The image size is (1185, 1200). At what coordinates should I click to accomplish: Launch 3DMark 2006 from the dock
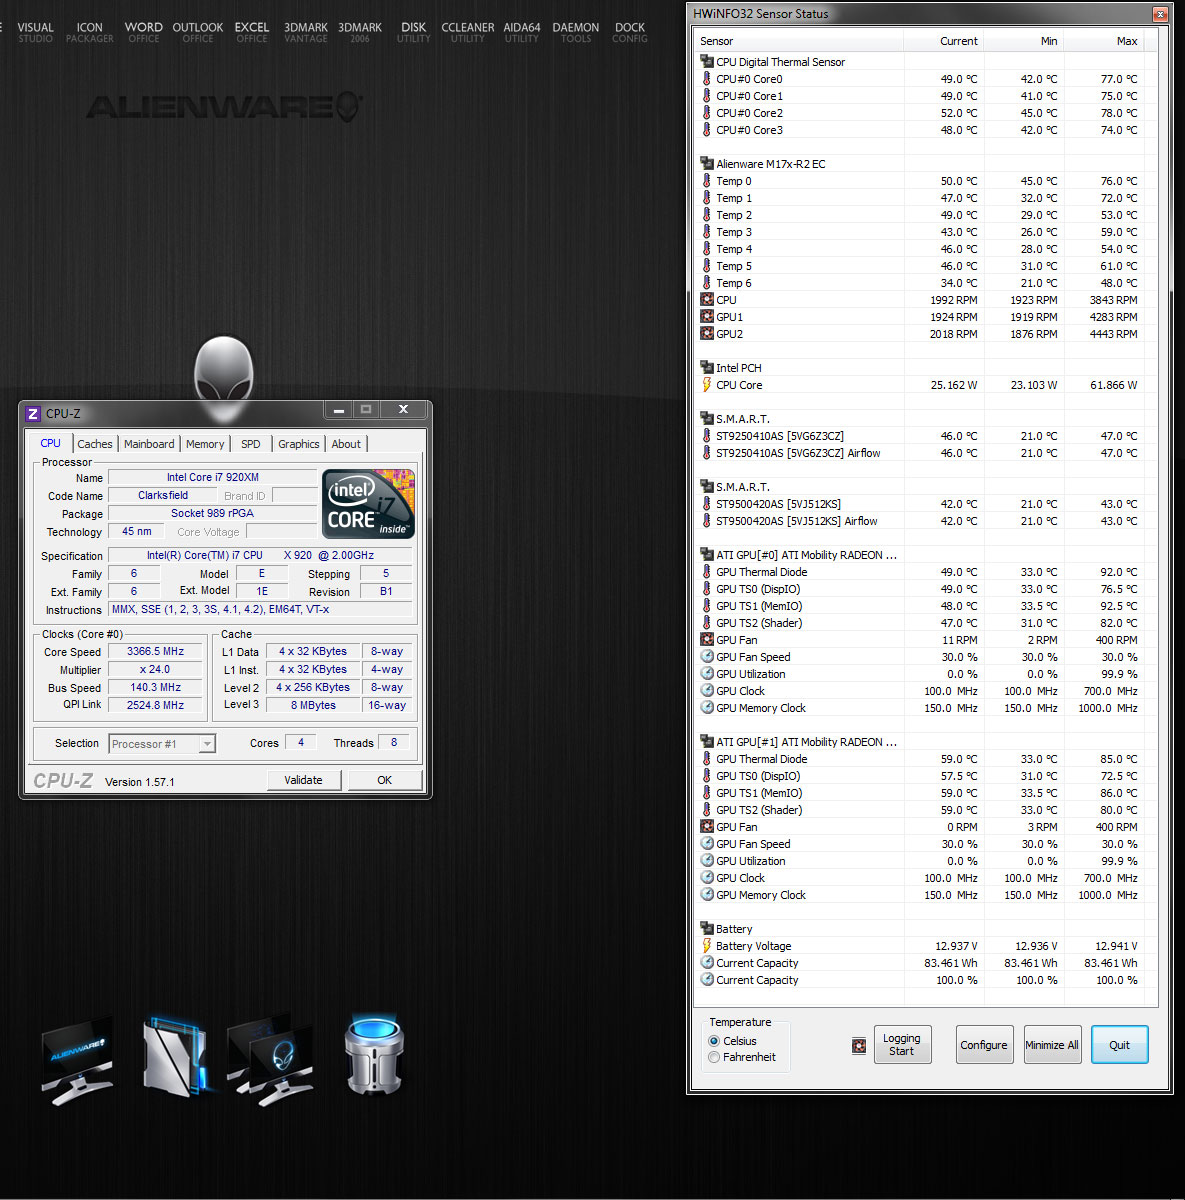click(360, 33)
